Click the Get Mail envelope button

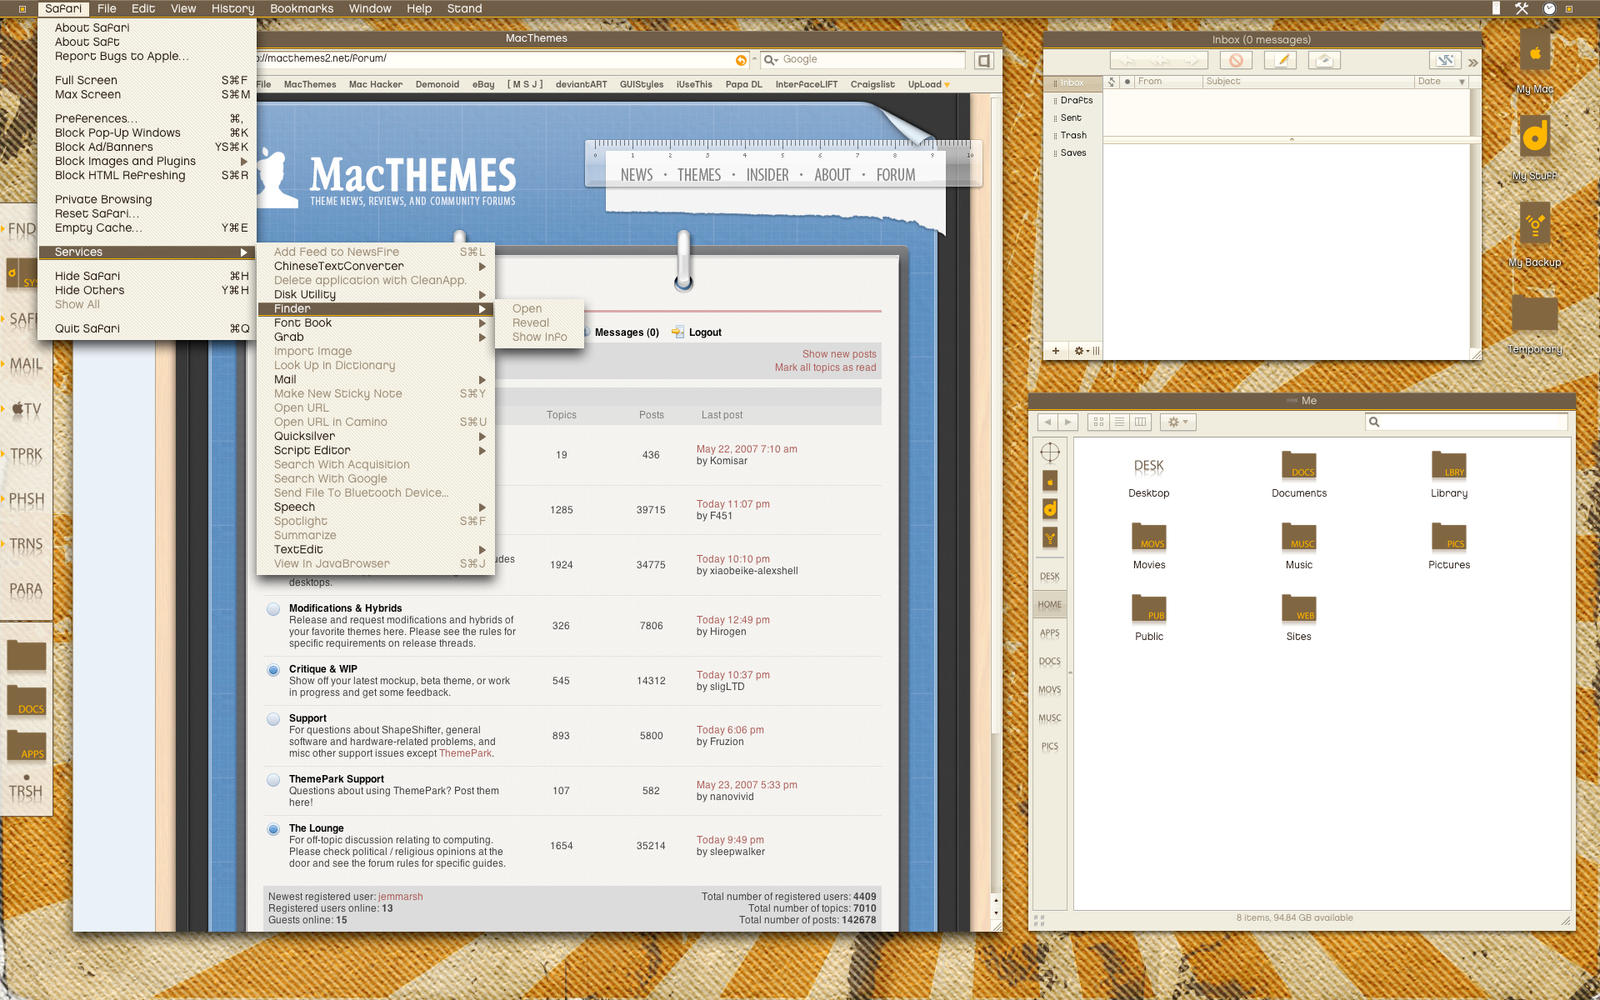click(1324, 60)
